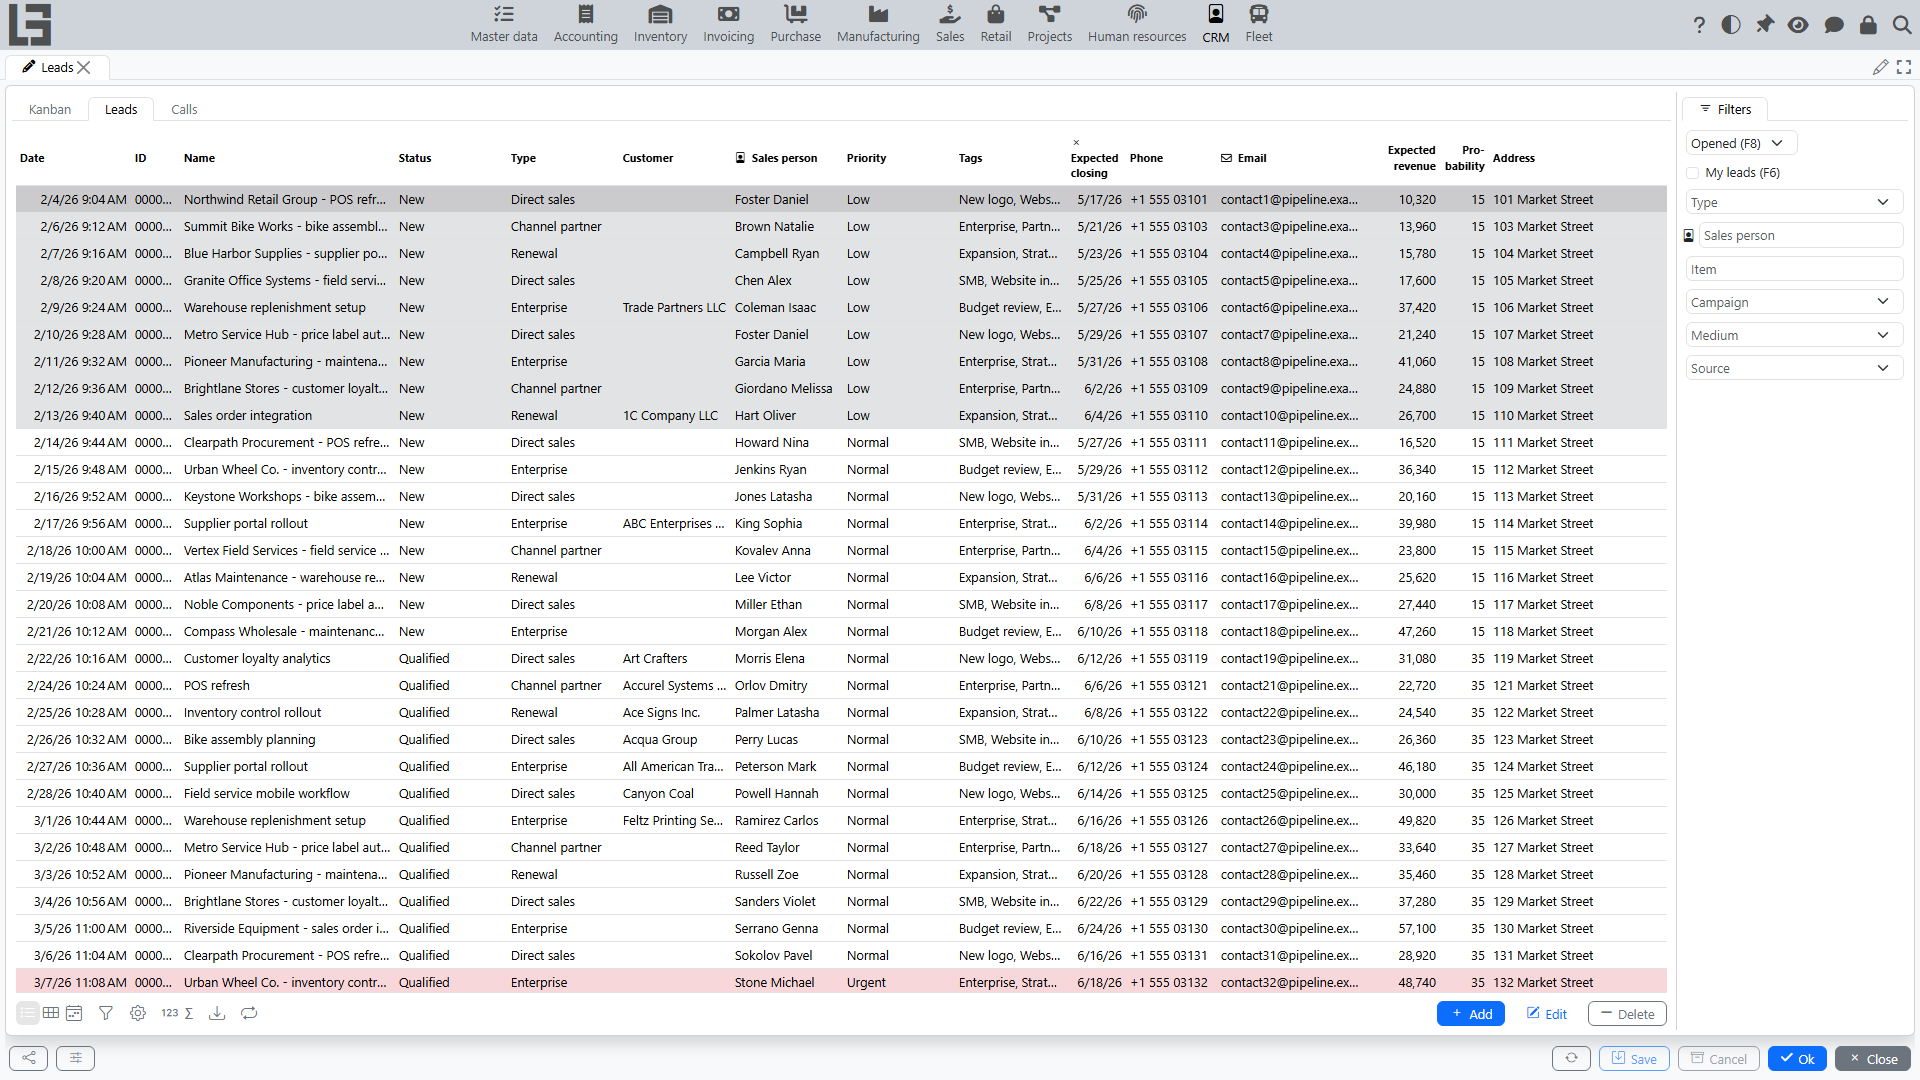Screen dimensions: 1920x1080
Task: Click the Cancel button
Action: pos(1718,1058)
